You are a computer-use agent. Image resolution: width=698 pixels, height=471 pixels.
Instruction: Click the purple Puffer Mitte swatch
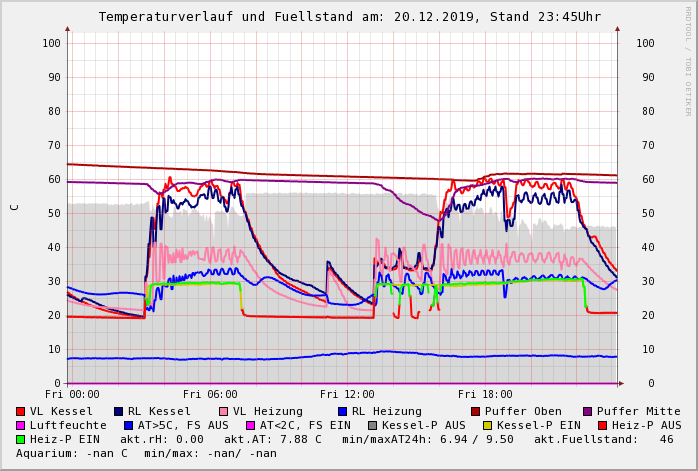click(x=588, y=411)
